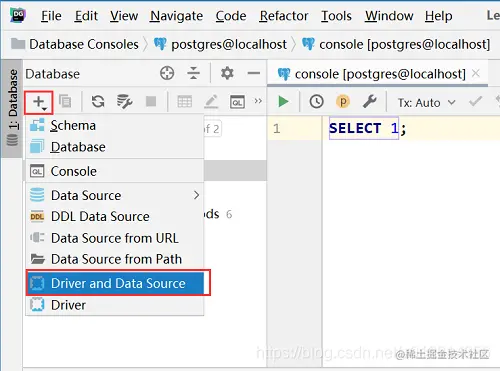Viewport: 500px width, 371px height.
Task: Click the plus New button in Database panel
Action: coord(39,102)
